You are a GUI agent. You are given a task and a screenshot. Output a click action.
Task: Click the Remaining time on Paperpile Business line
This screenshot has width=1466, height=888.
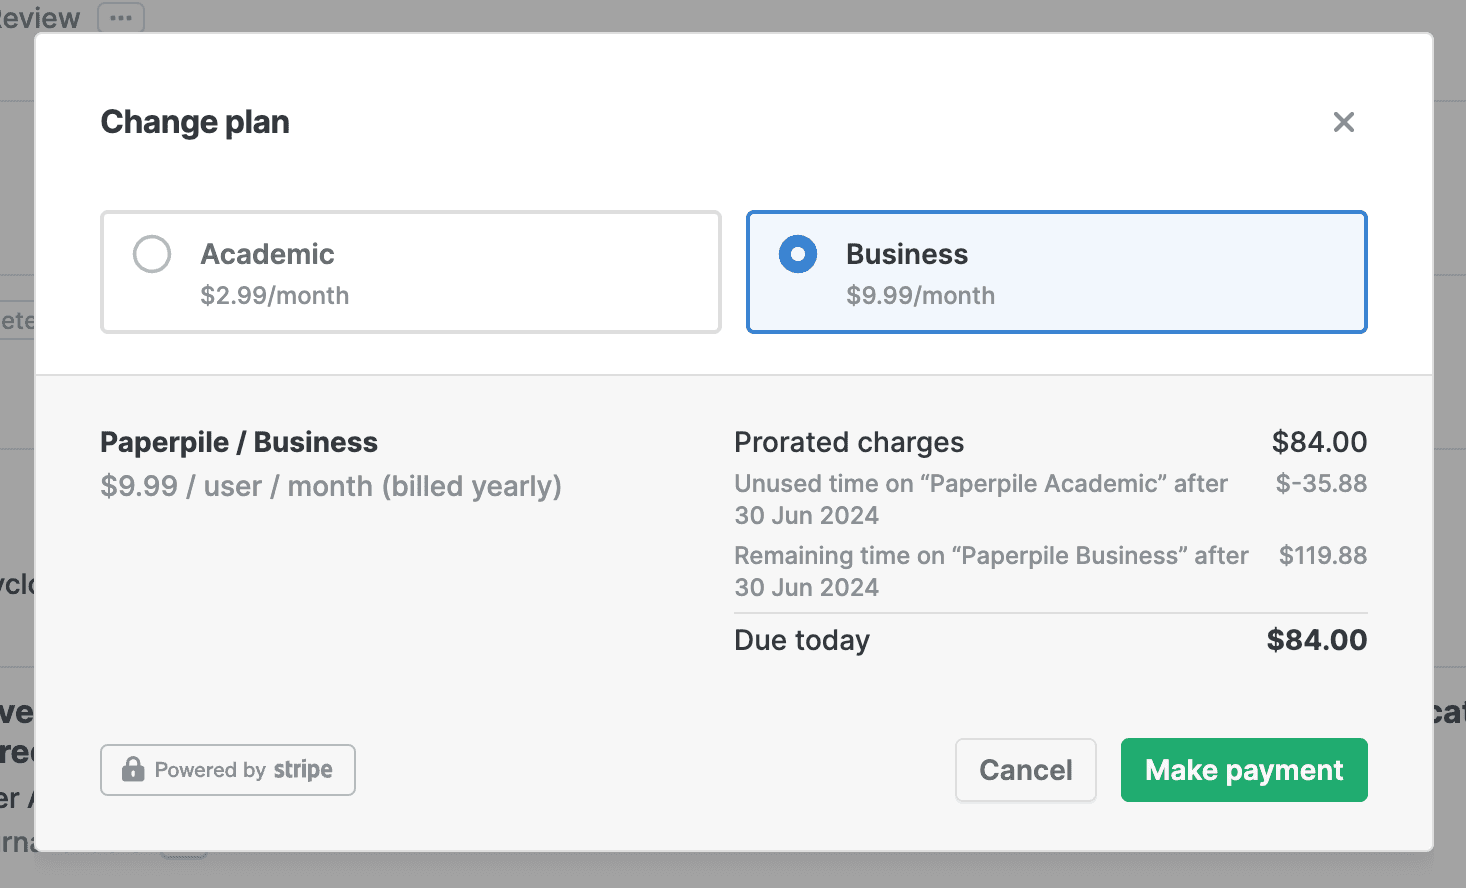pyautogui.click(x=992, y=571)
